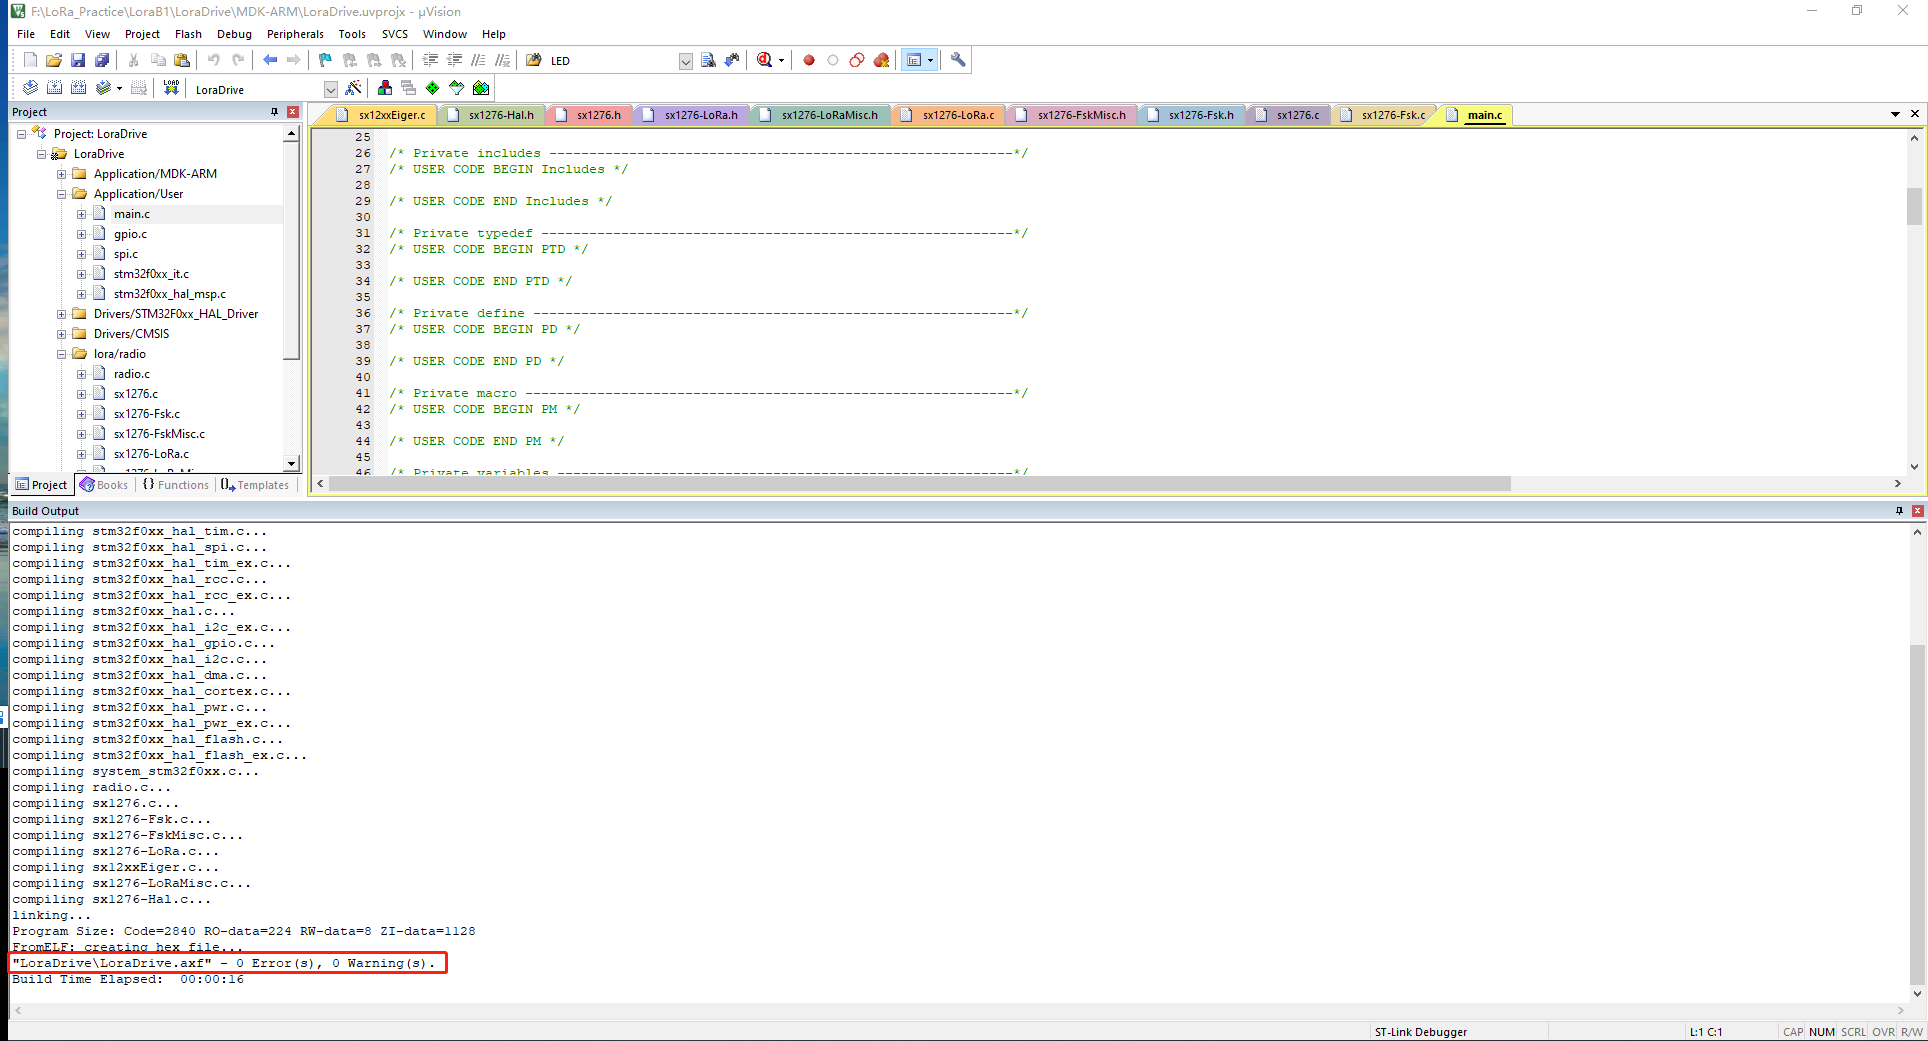Navigate backwards with the blue arrow
1928x1041 pixels.
click(270, 60)
